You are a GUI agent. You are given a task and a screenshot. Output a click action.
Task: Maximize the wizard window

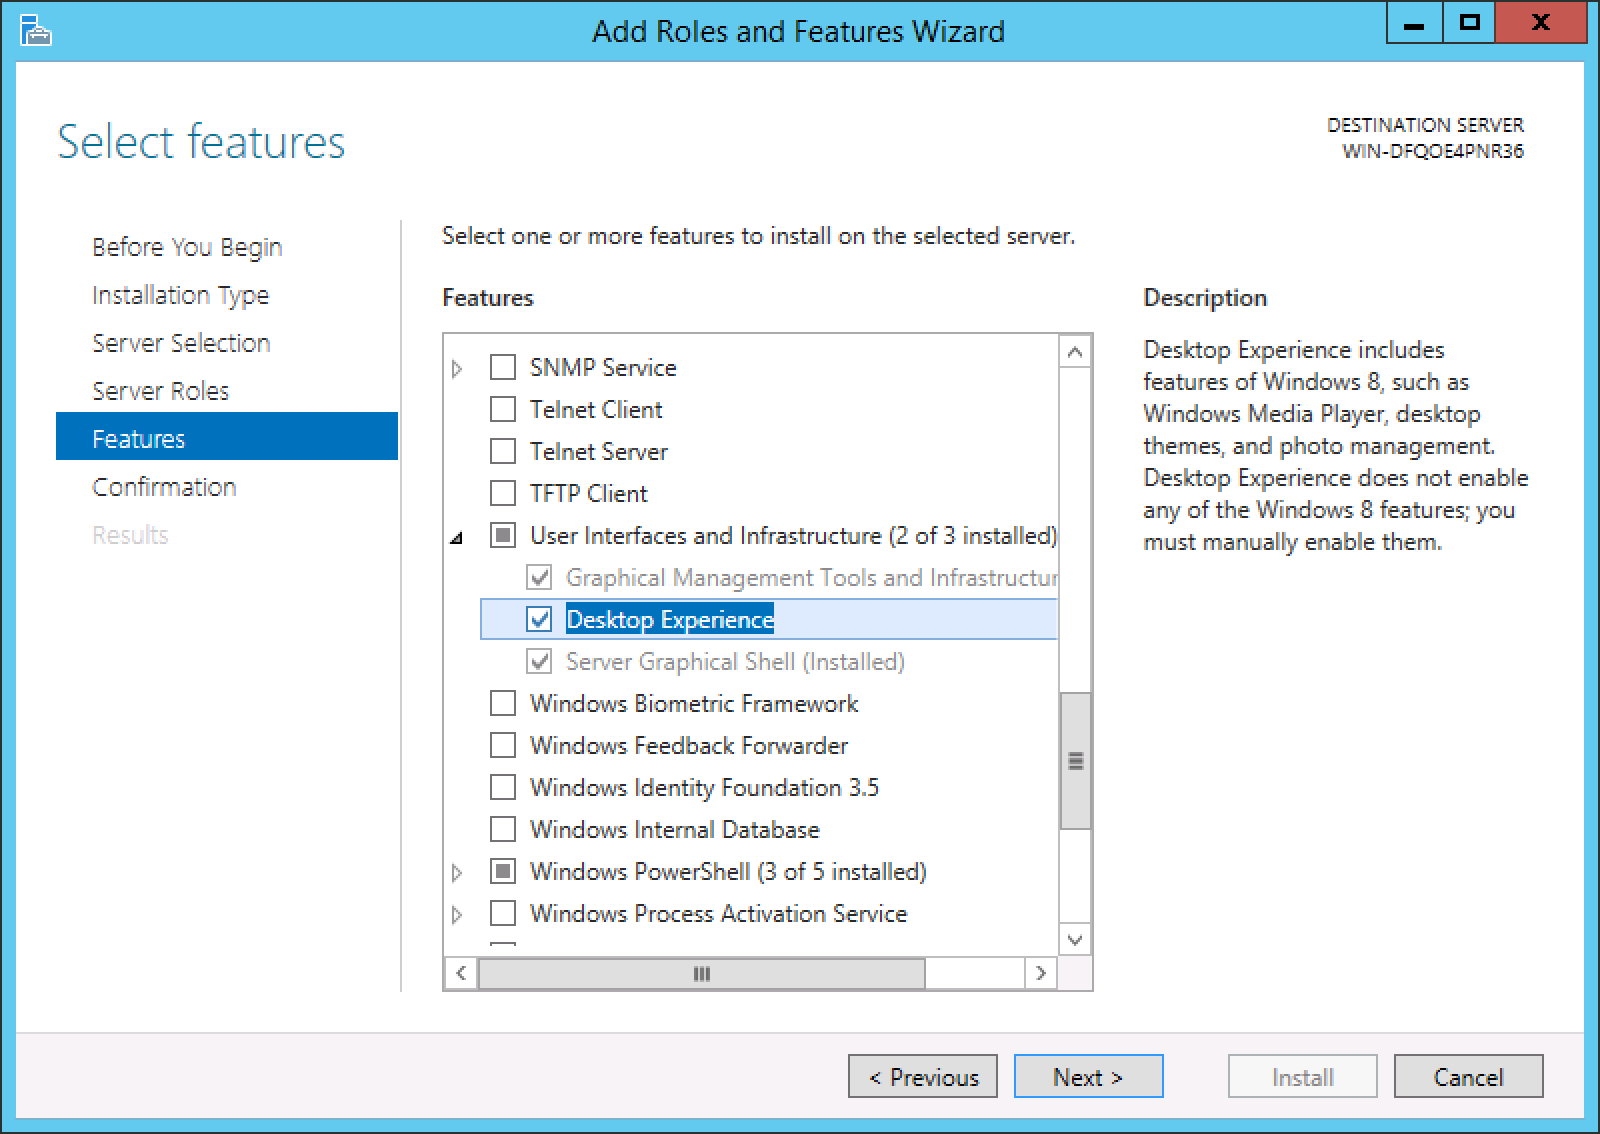[x=1469, y=24]
